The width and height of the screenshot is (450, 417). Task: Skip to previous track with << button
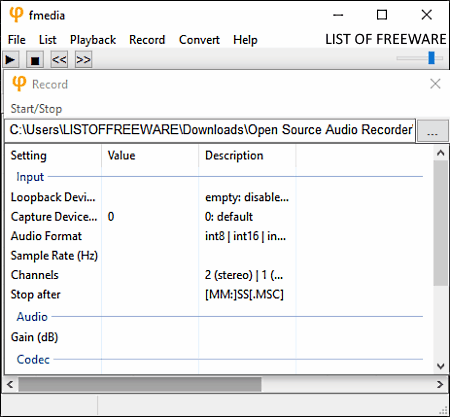point(59,60)
